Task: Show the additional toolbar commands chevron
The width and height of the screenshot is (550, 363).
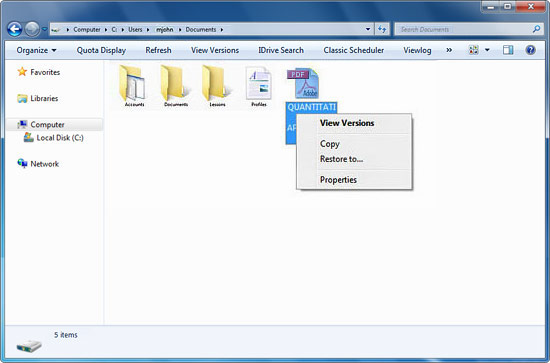Action: coord(449,50)
